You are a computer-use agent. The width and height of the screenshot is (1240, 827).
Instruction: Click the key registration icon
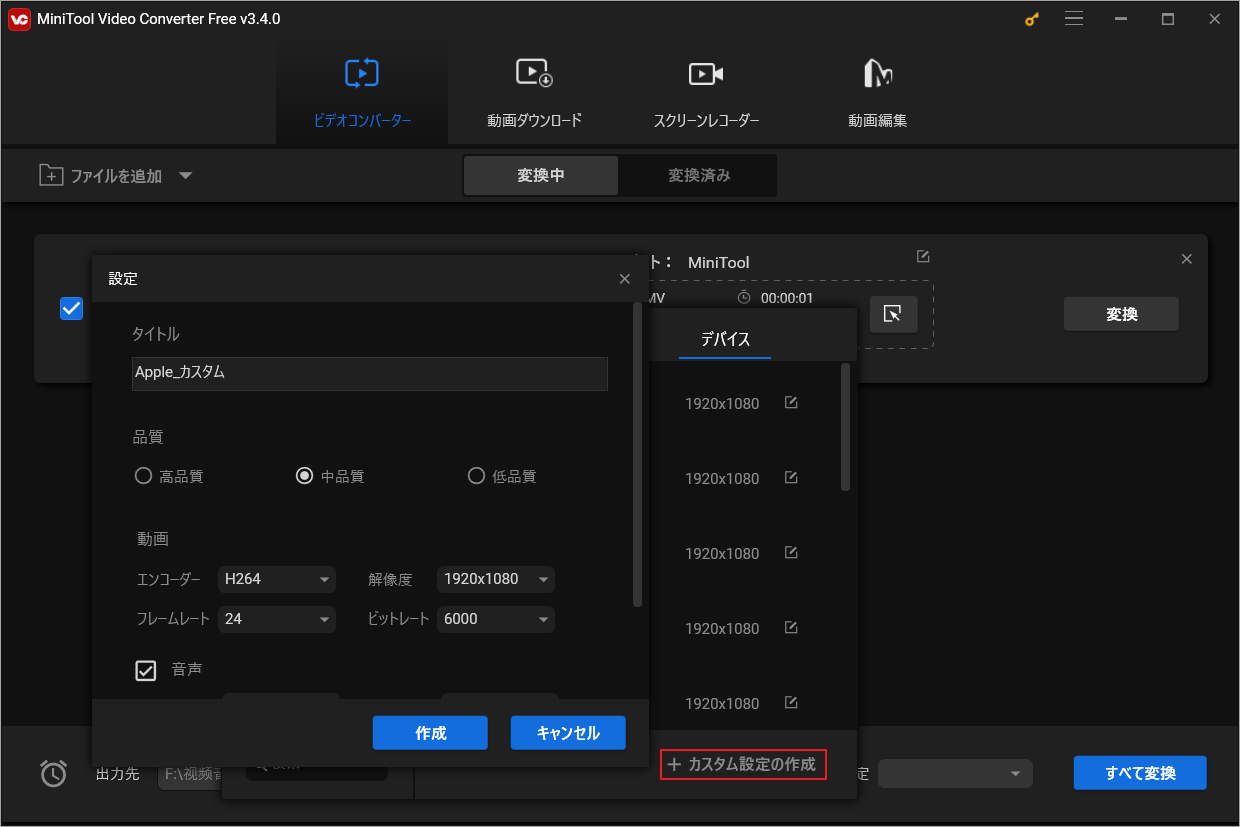[1032, 19]
